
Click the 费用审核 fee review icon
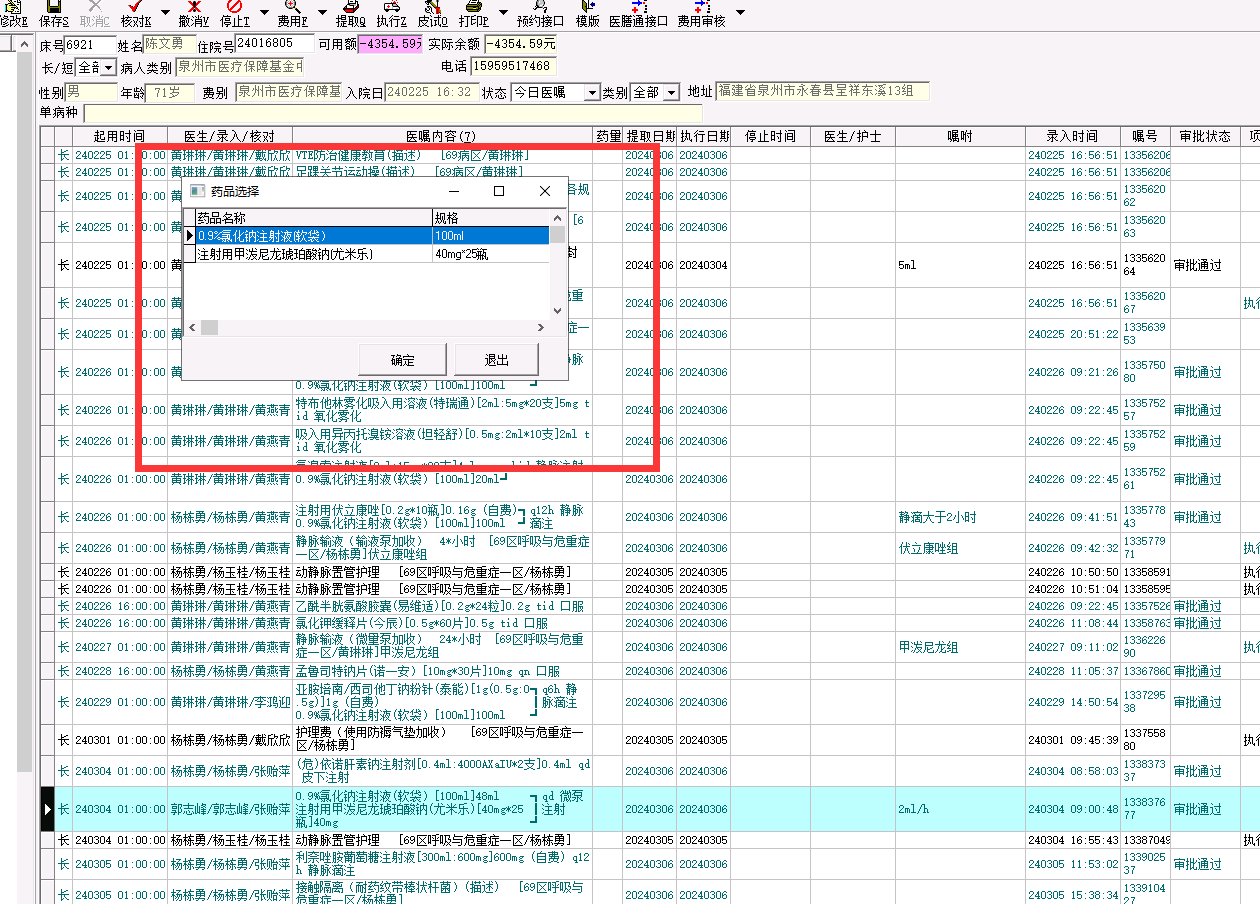click(701, 13)
